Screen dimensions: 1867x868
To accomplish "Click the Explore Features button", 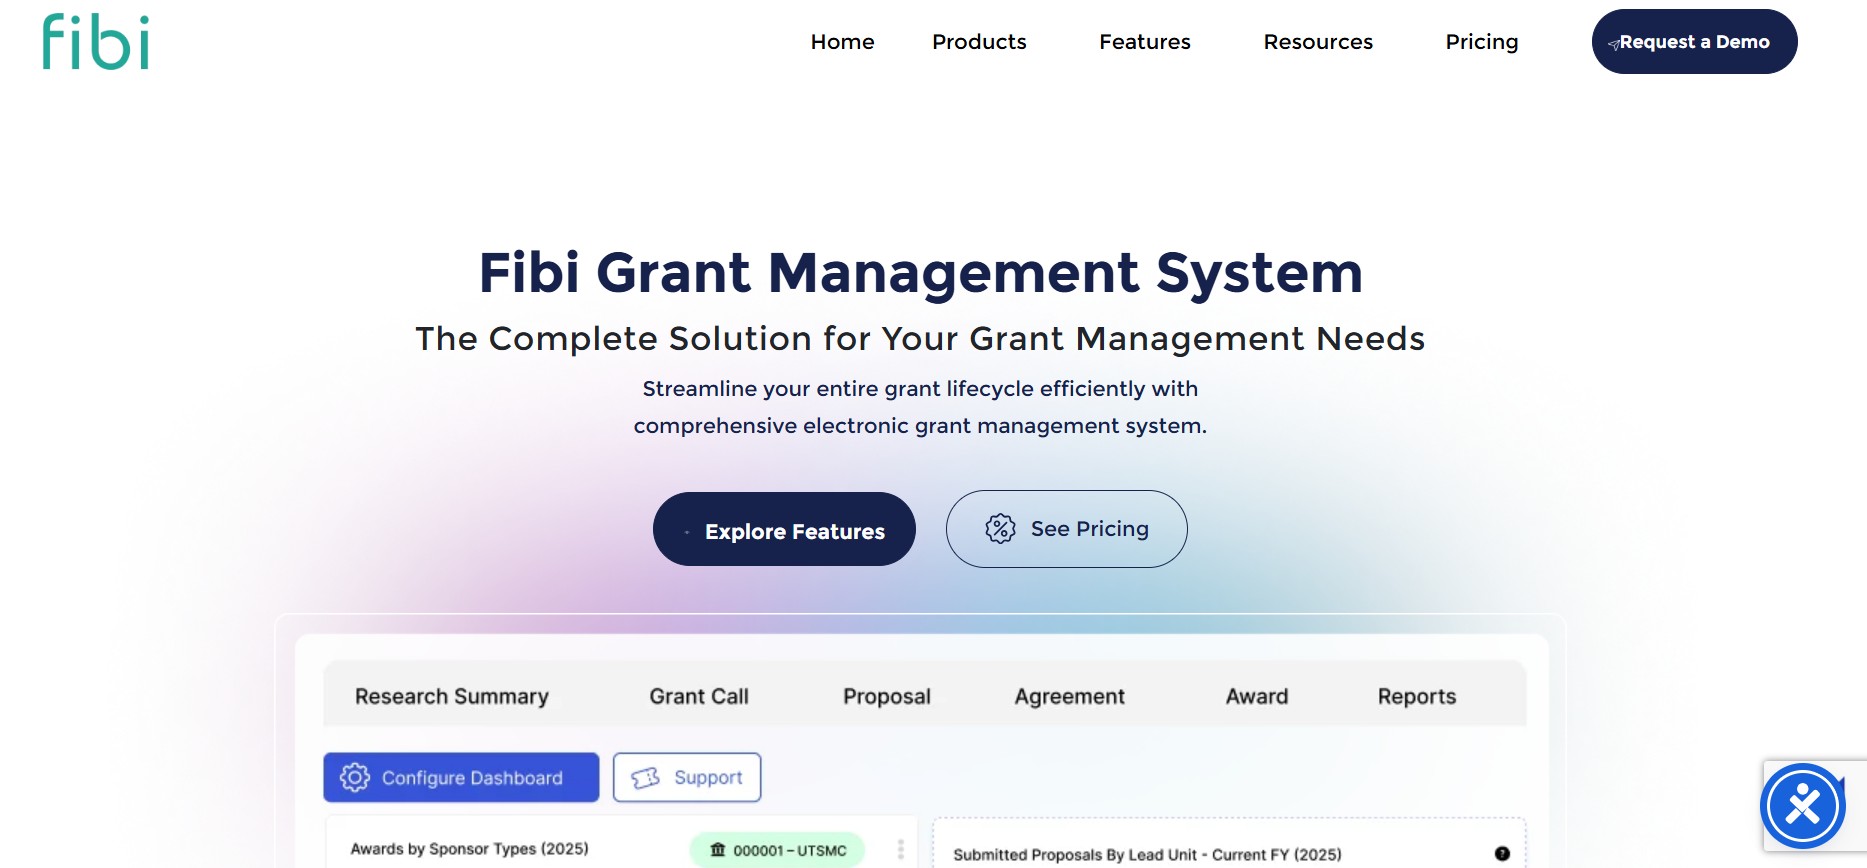I will click(784, 529).
